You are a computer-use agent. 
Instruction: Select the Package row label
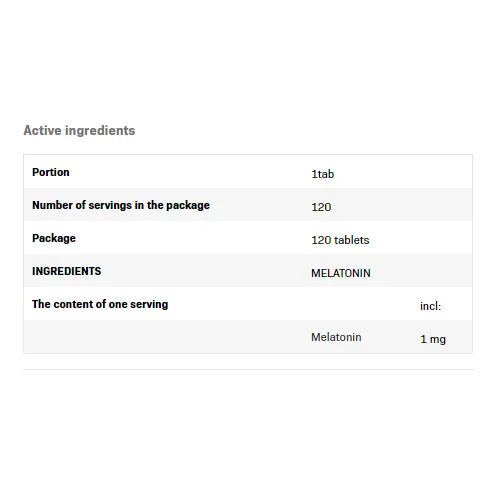click(x=54, y=238)
